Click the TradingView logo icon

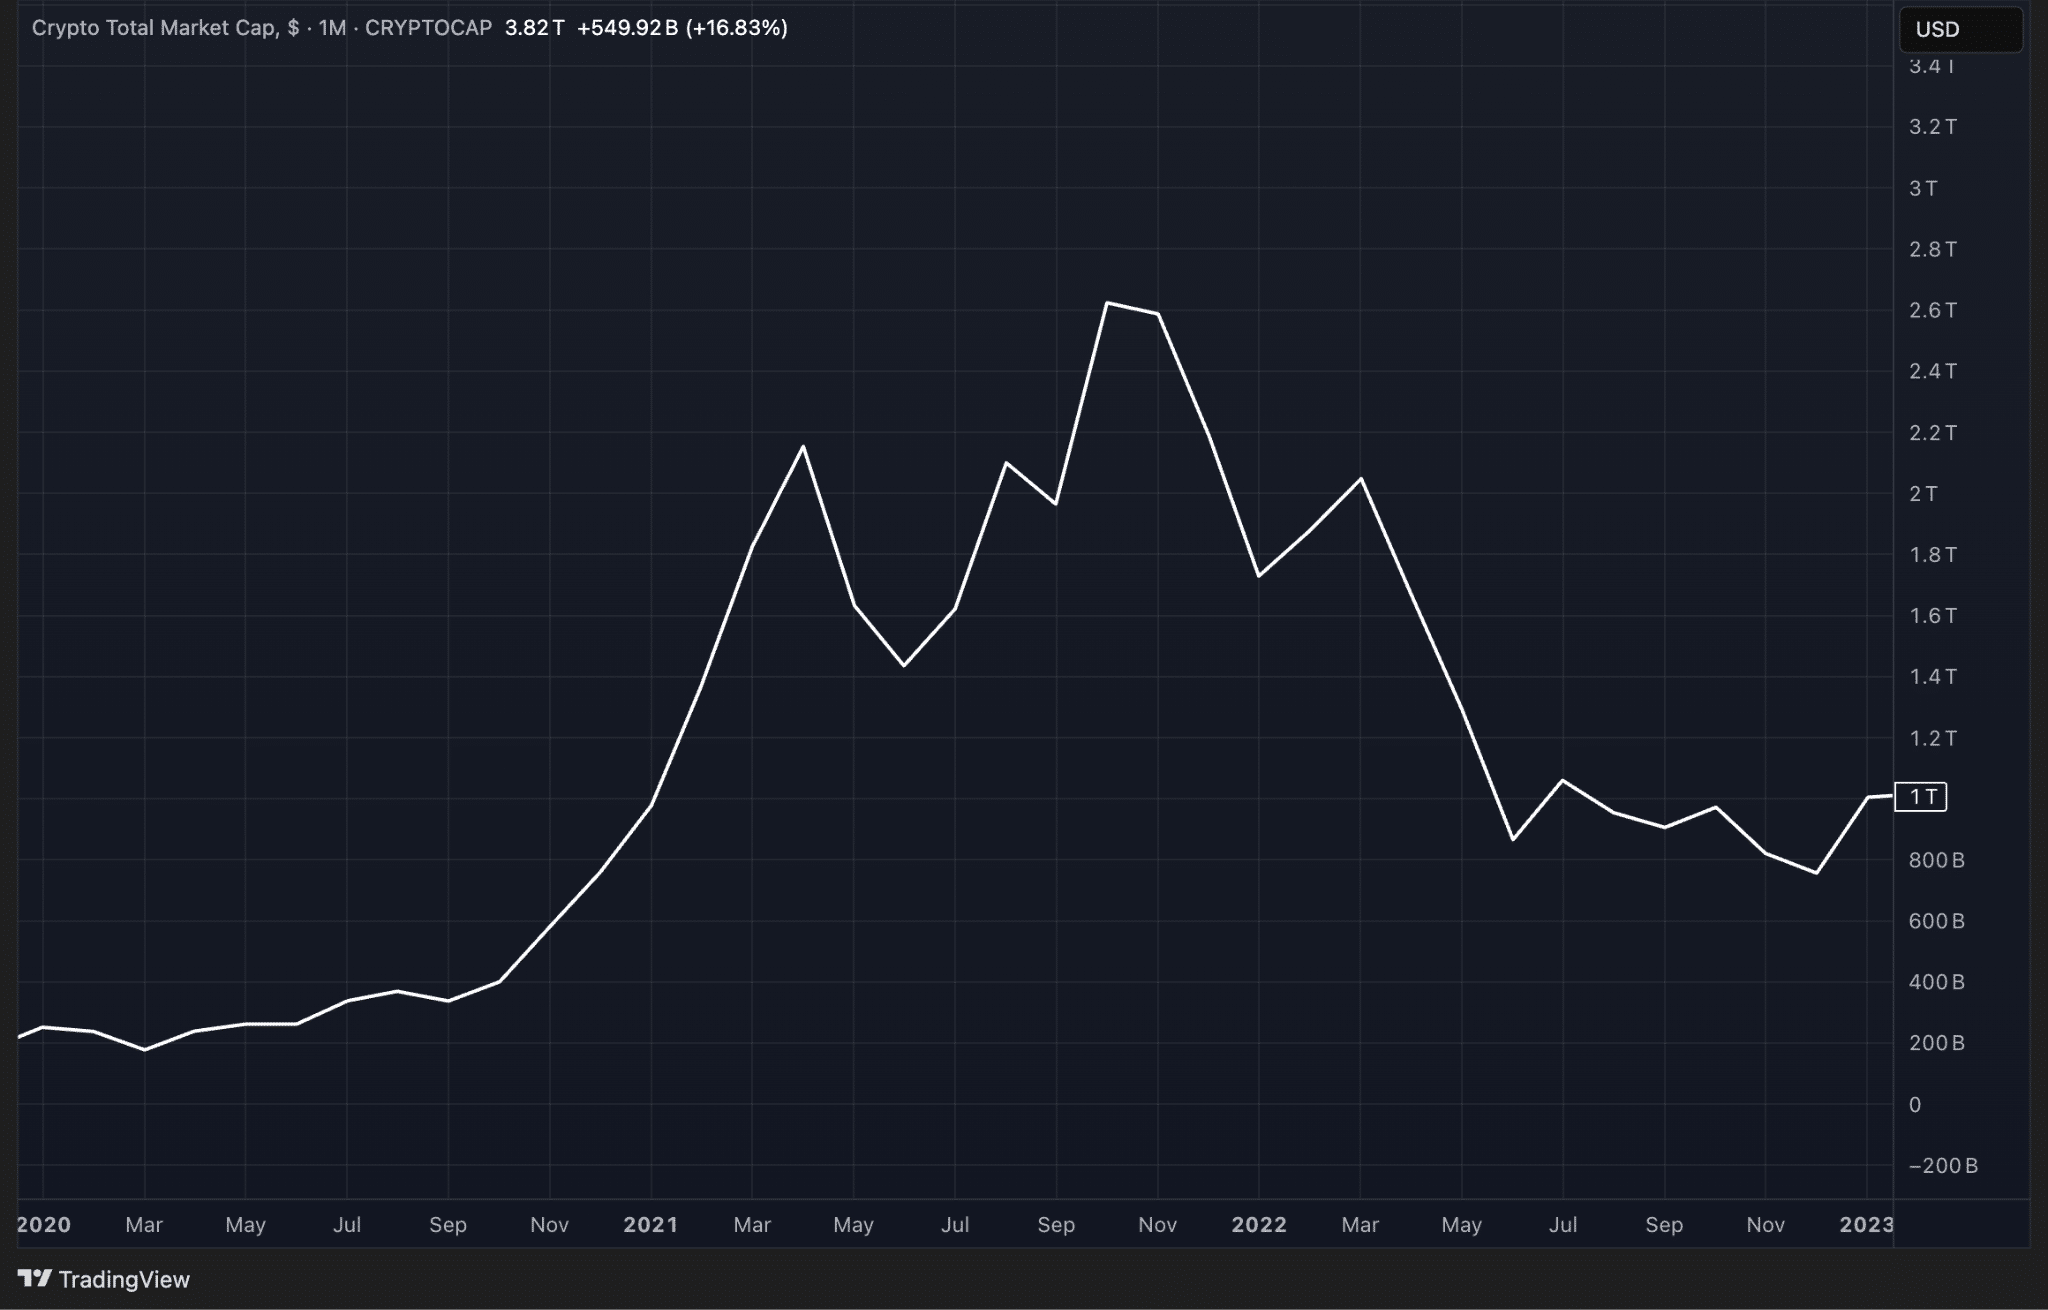(35, 1278)
